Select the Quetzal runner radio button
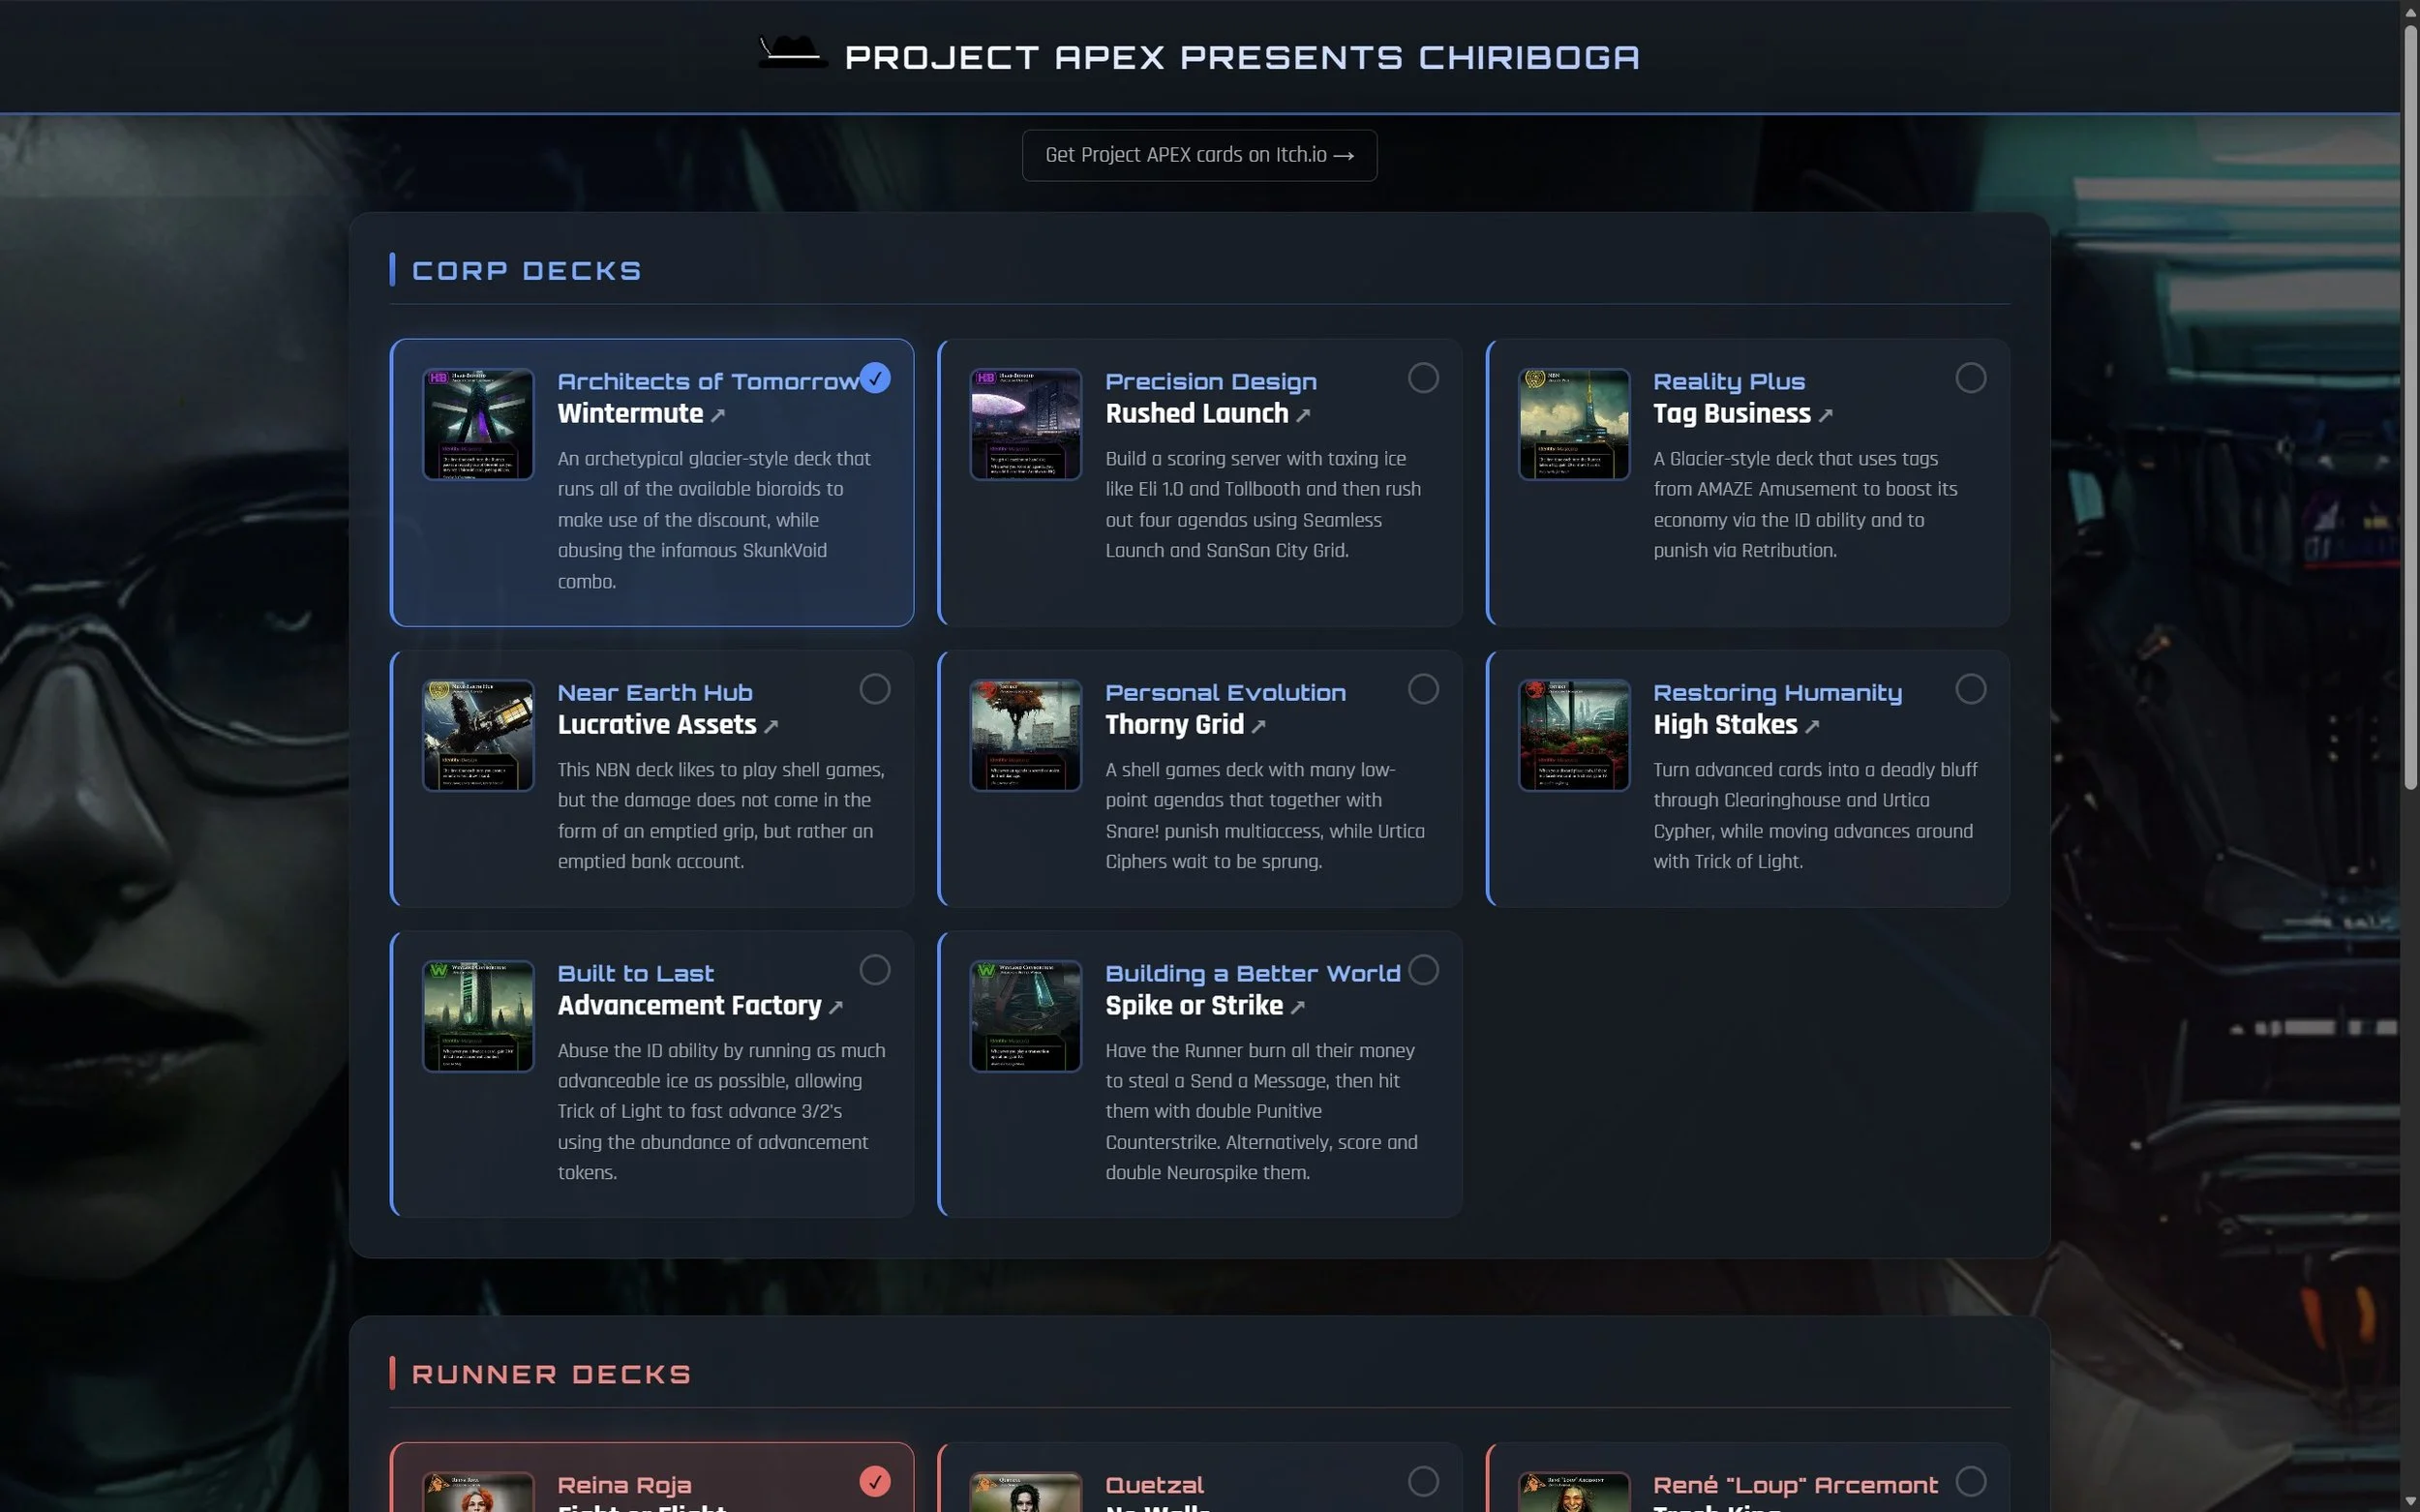Viewport: 2420px width, 1512px height. (x=1423, y=1481)
